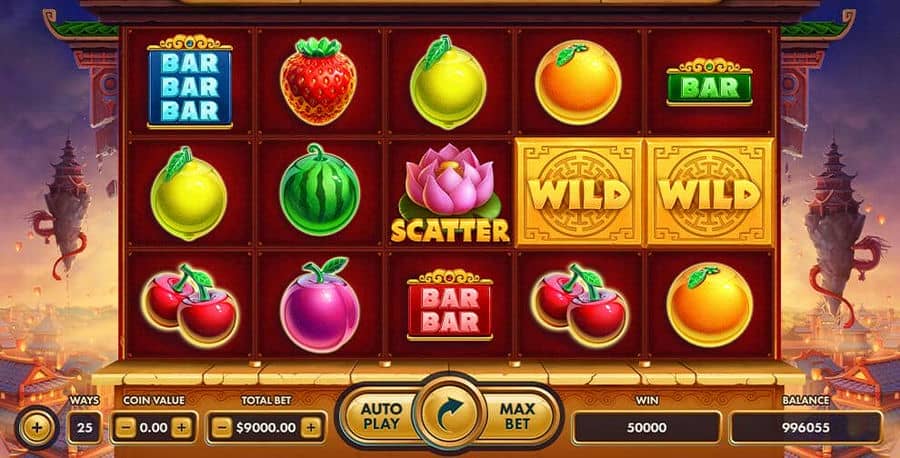Lower the total bet with minus
The width and height of the screenshot is (900, 458).
tap(222, 427)
